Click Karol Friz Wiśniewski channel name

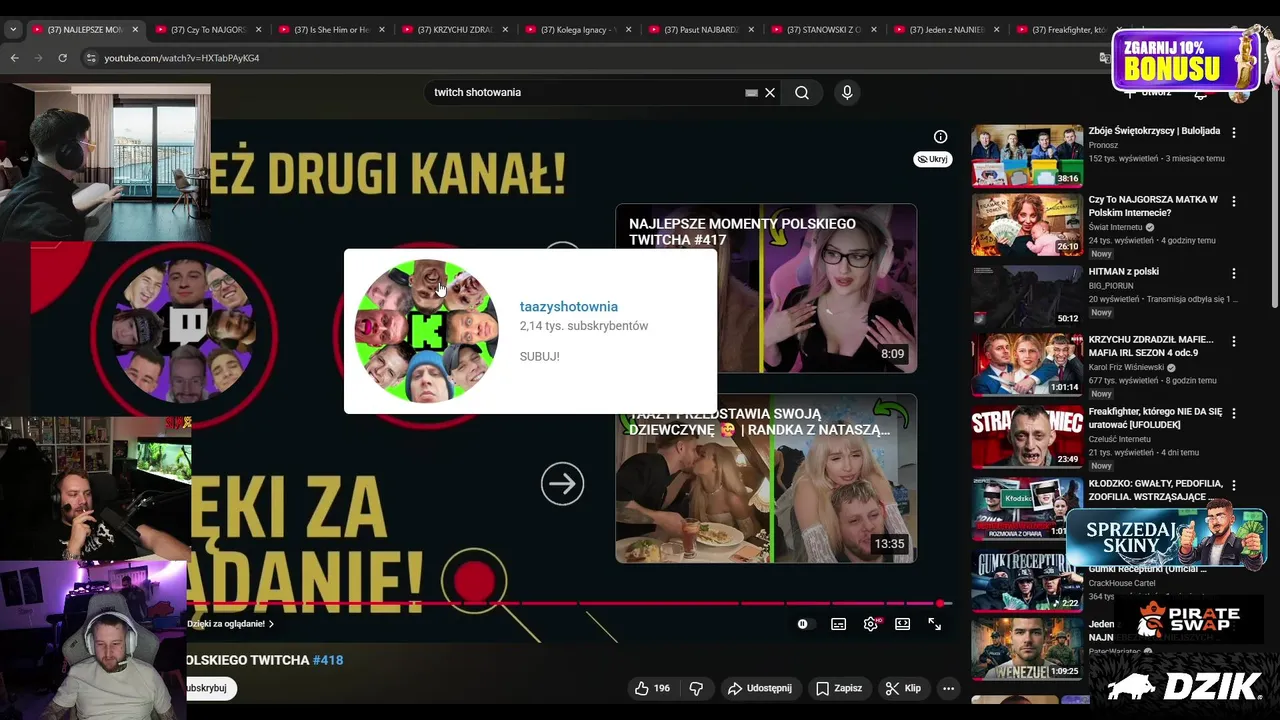coord(1125,367)
